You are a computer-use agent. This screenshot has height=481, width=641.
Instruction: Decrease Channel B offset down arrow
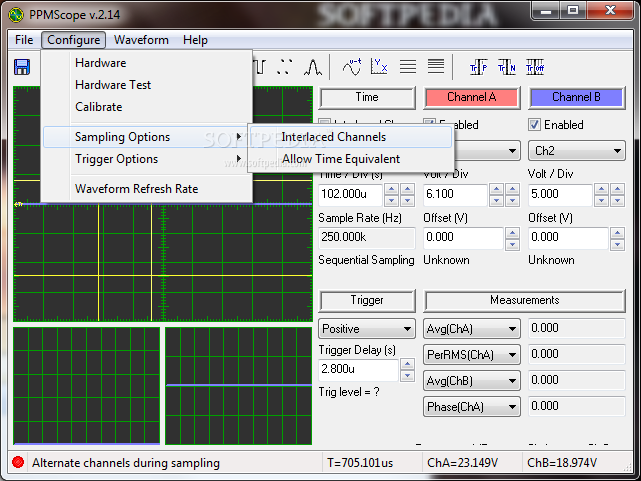click(617, 244)
